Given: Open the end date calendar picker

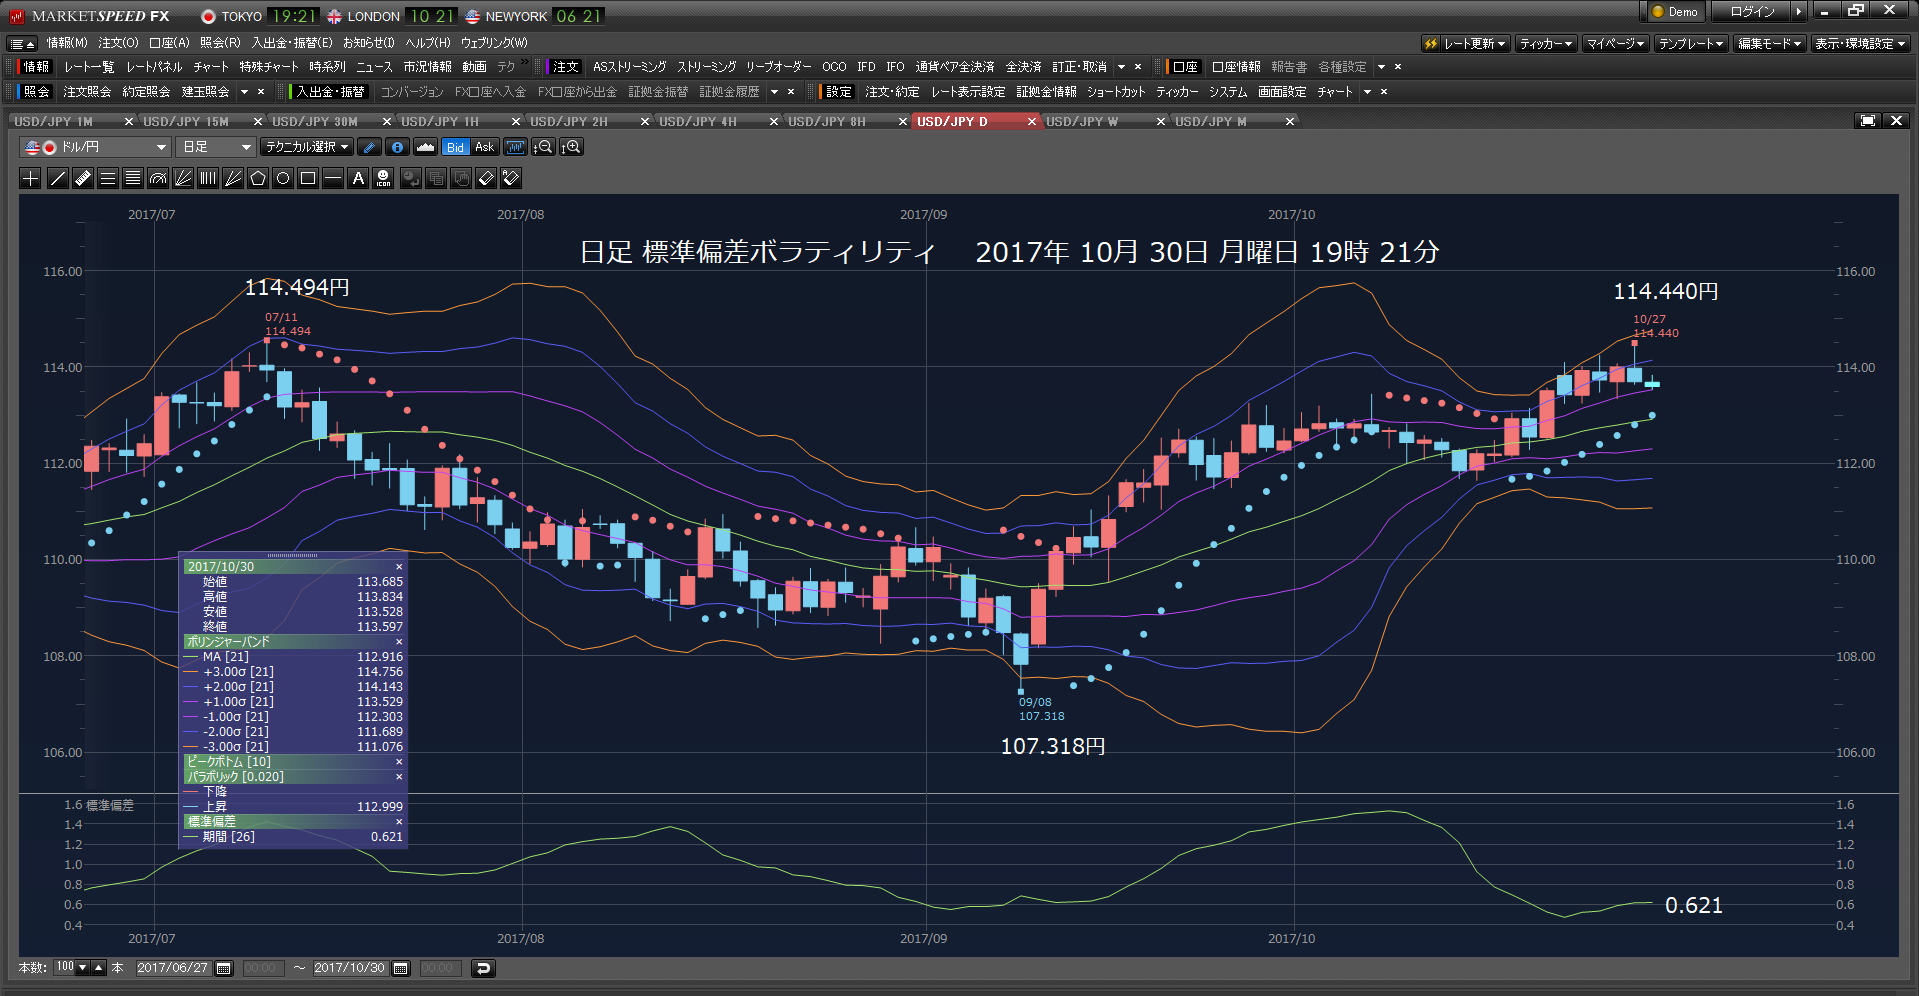Looking at the screenshot, I should click(401, 968).
